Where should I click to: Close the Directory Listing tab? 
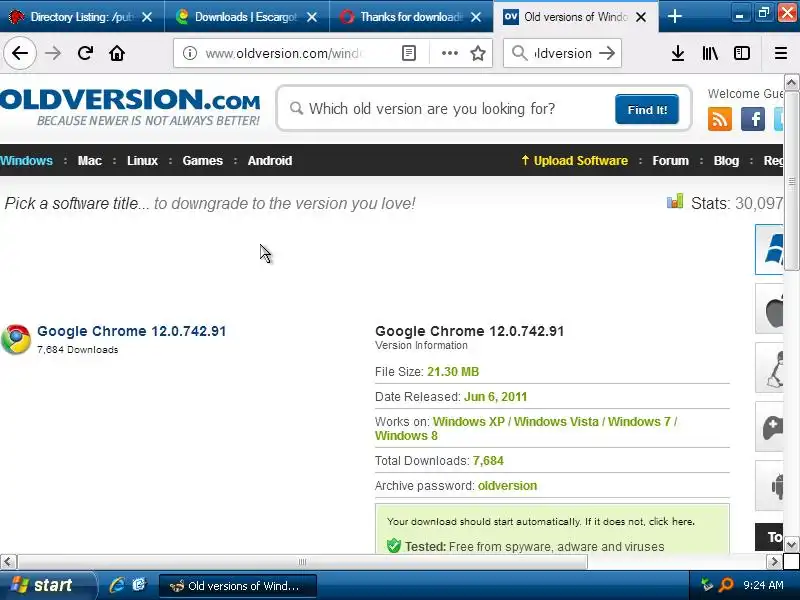point(147,17)
